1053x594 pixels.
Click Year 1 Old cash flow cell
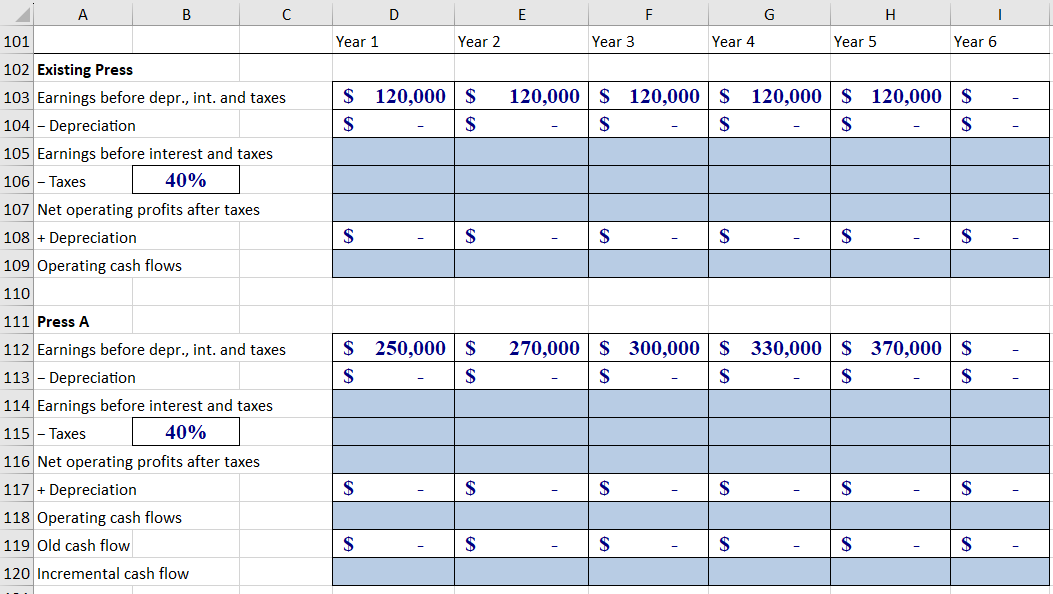[394, 544]
